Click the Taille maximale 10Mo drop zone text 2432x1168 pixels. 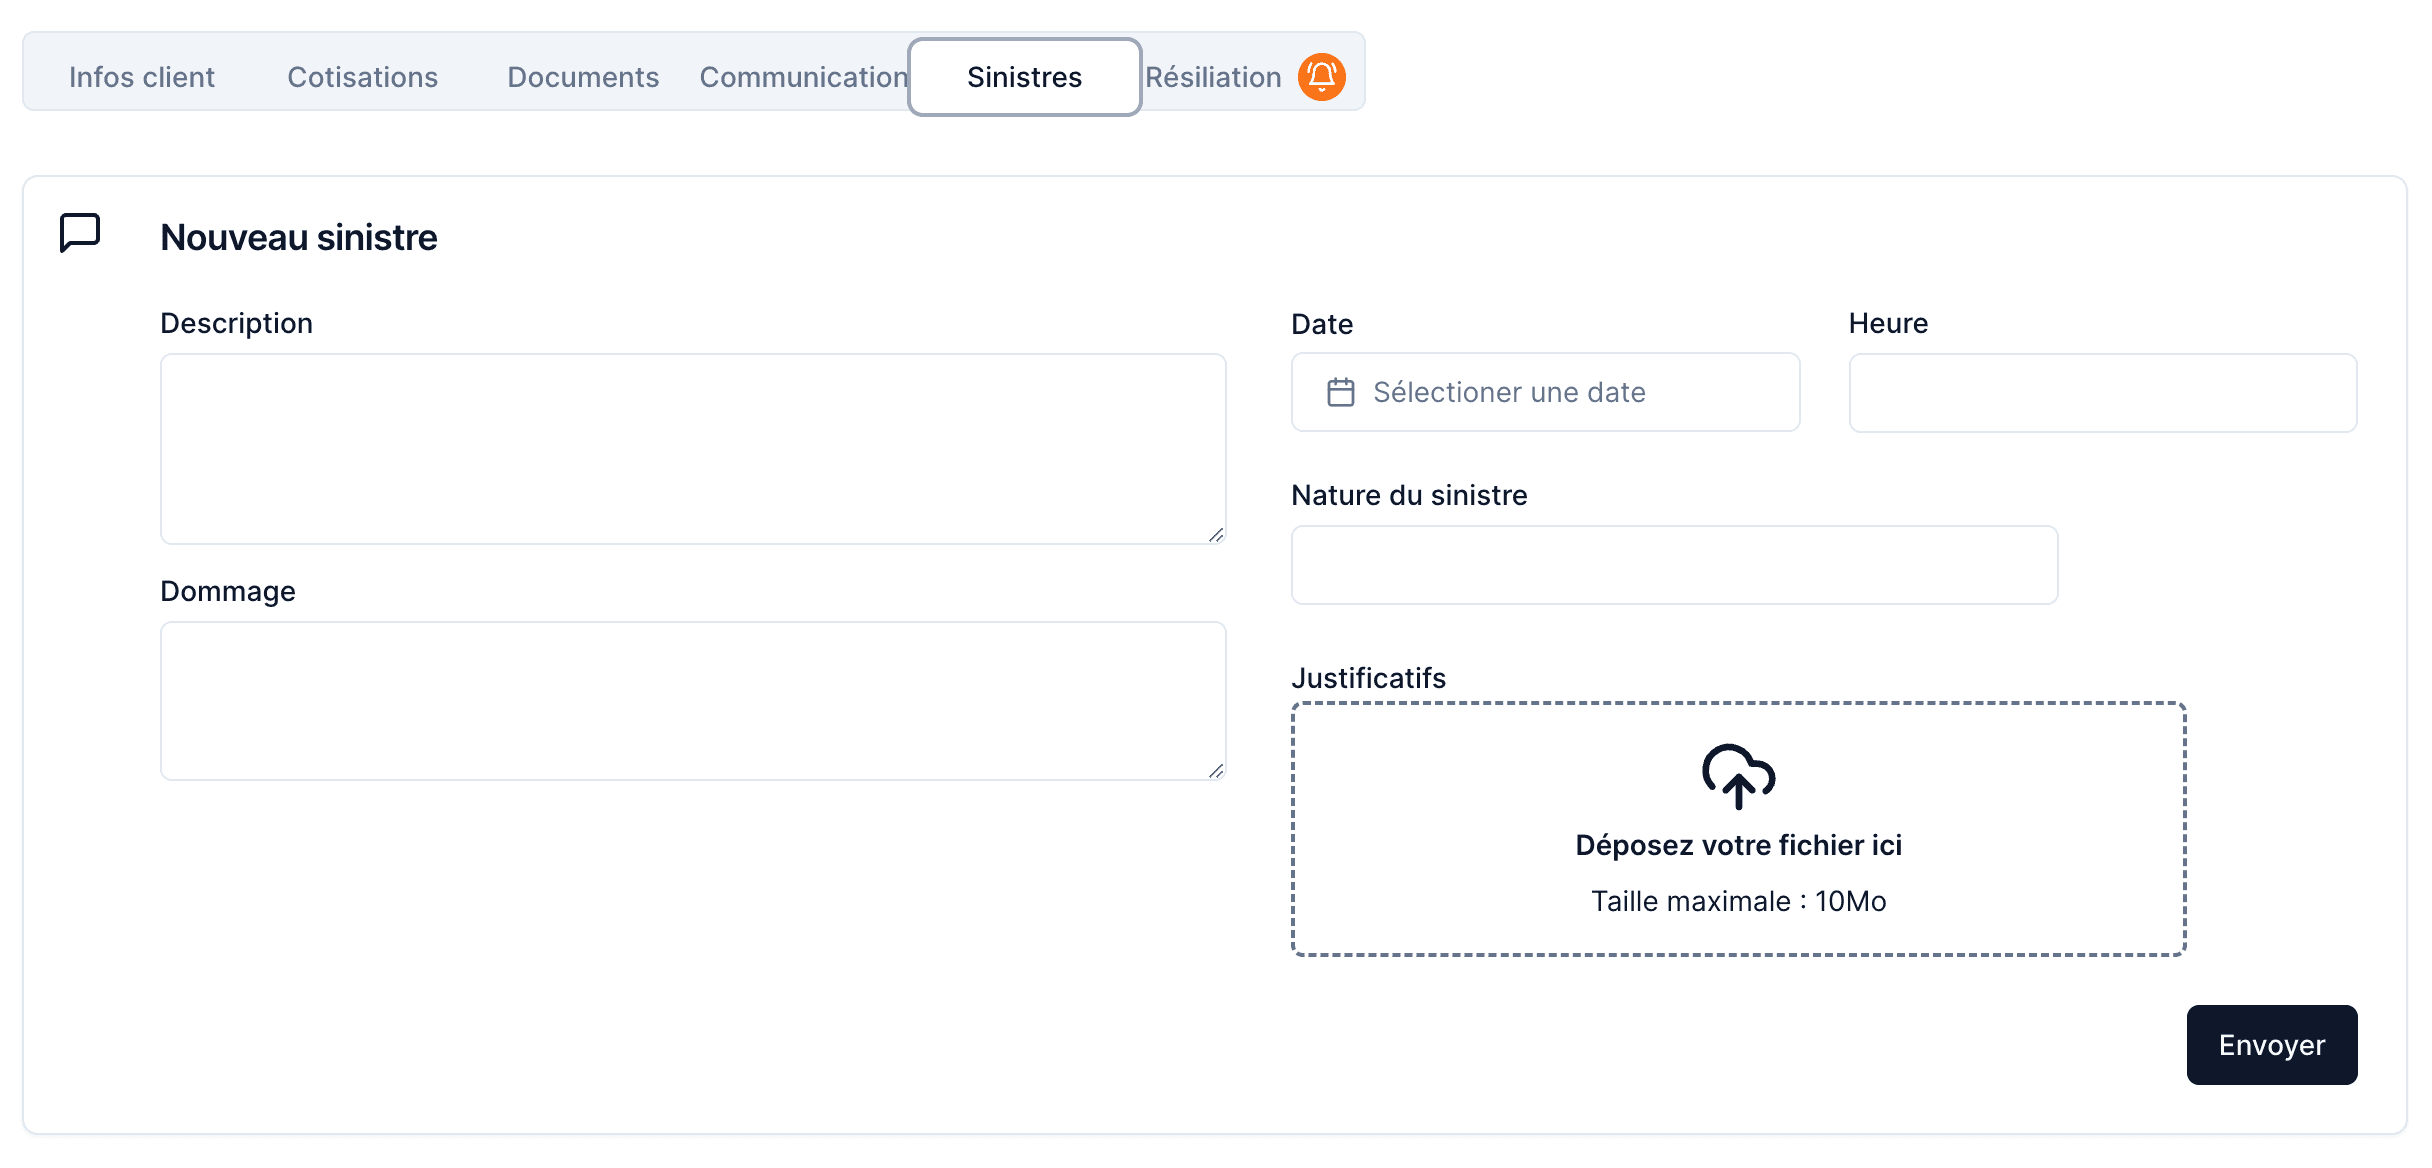[x=1738, y=901]
